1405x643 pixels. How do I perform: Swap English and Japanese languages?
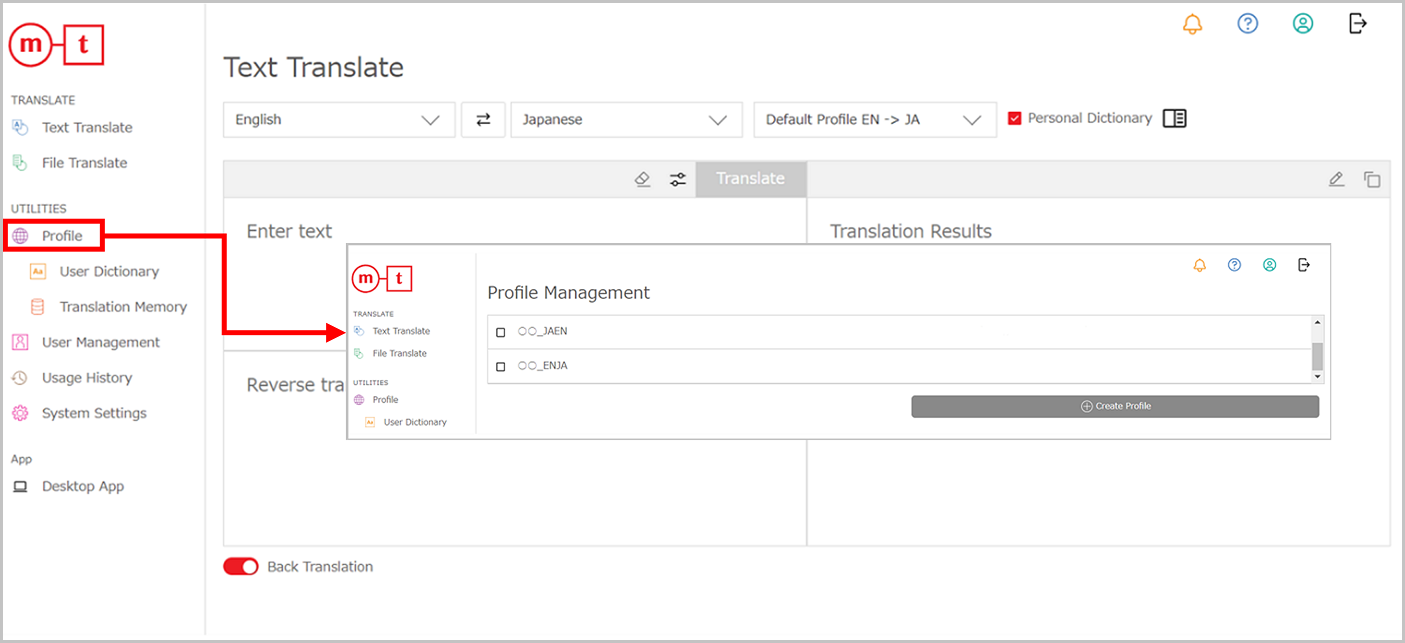(x=483, y=119)
